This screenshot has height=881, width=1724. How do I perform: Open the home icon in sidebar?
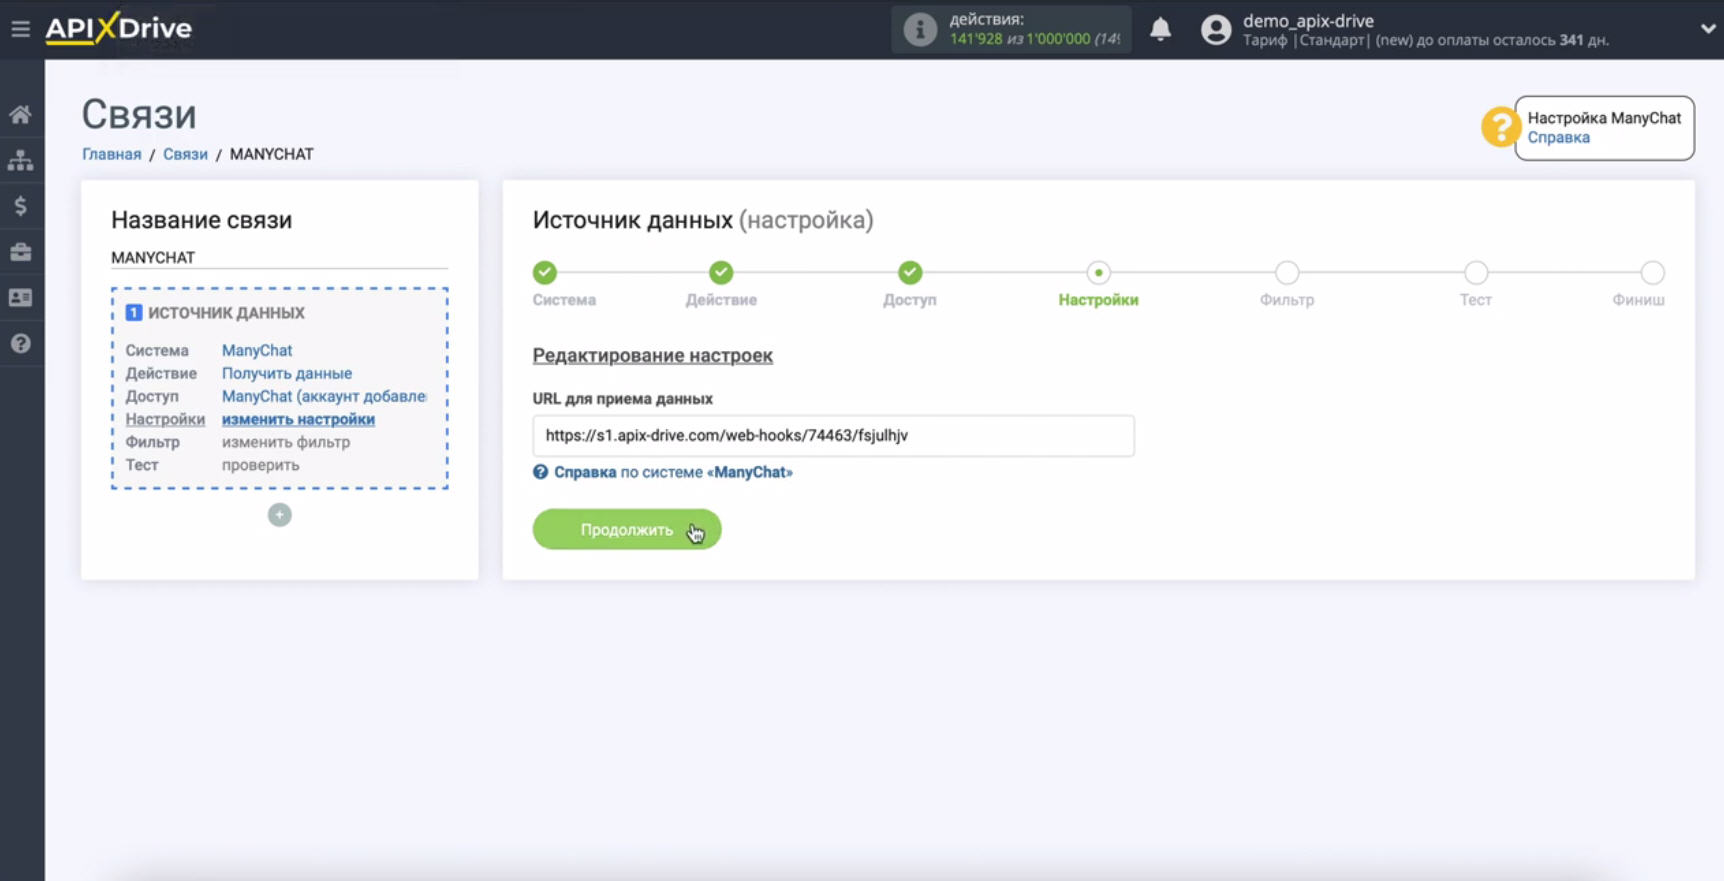click(20, 115)
